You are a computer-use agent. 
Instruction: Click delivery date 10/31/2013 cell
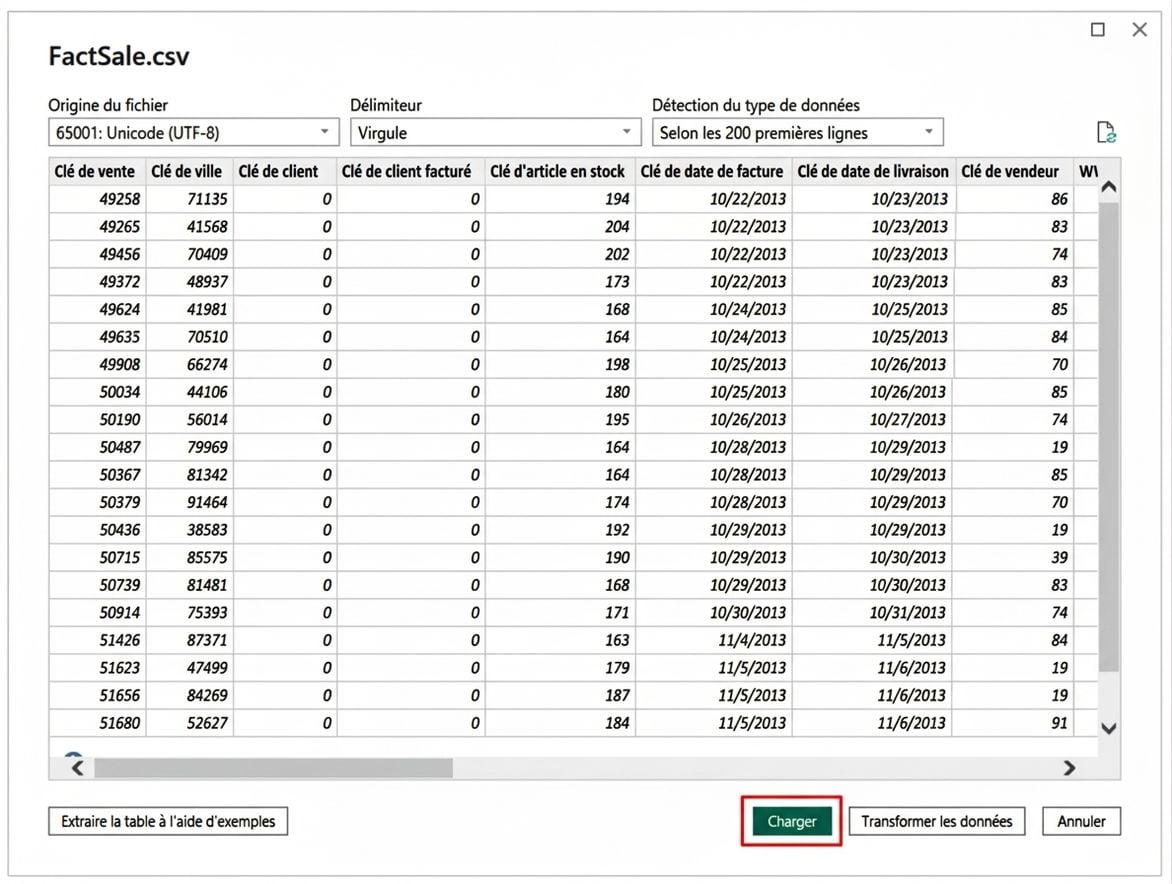point(874,613)
